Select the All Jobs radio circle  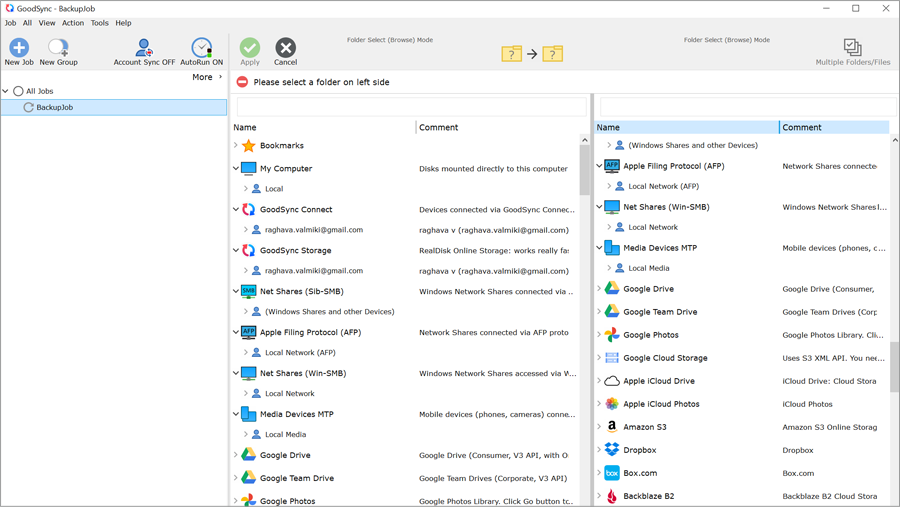tap(18, 91)
